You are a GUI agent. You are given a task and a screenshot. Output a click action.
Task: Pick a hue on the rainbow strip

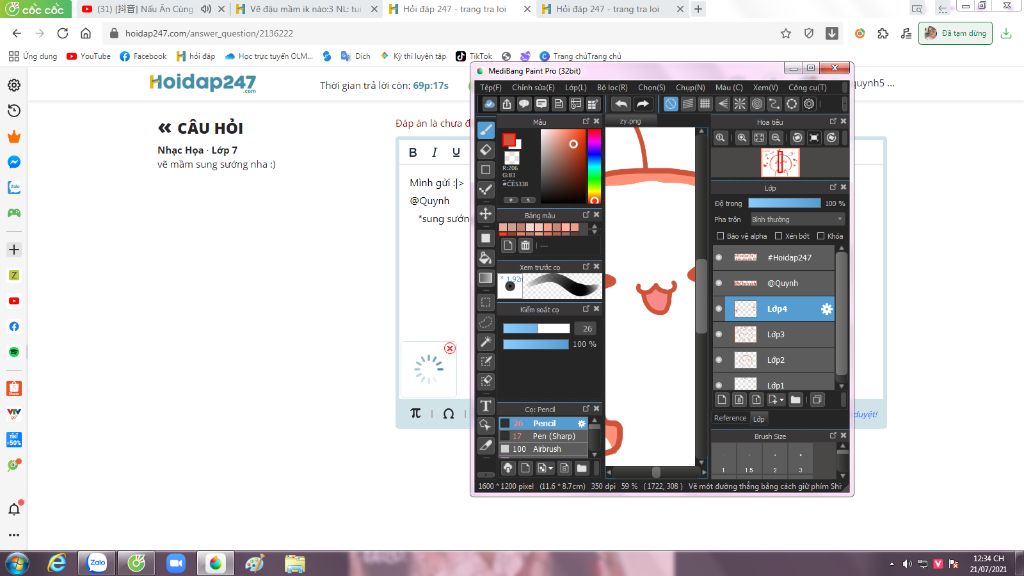coord(594,167)
